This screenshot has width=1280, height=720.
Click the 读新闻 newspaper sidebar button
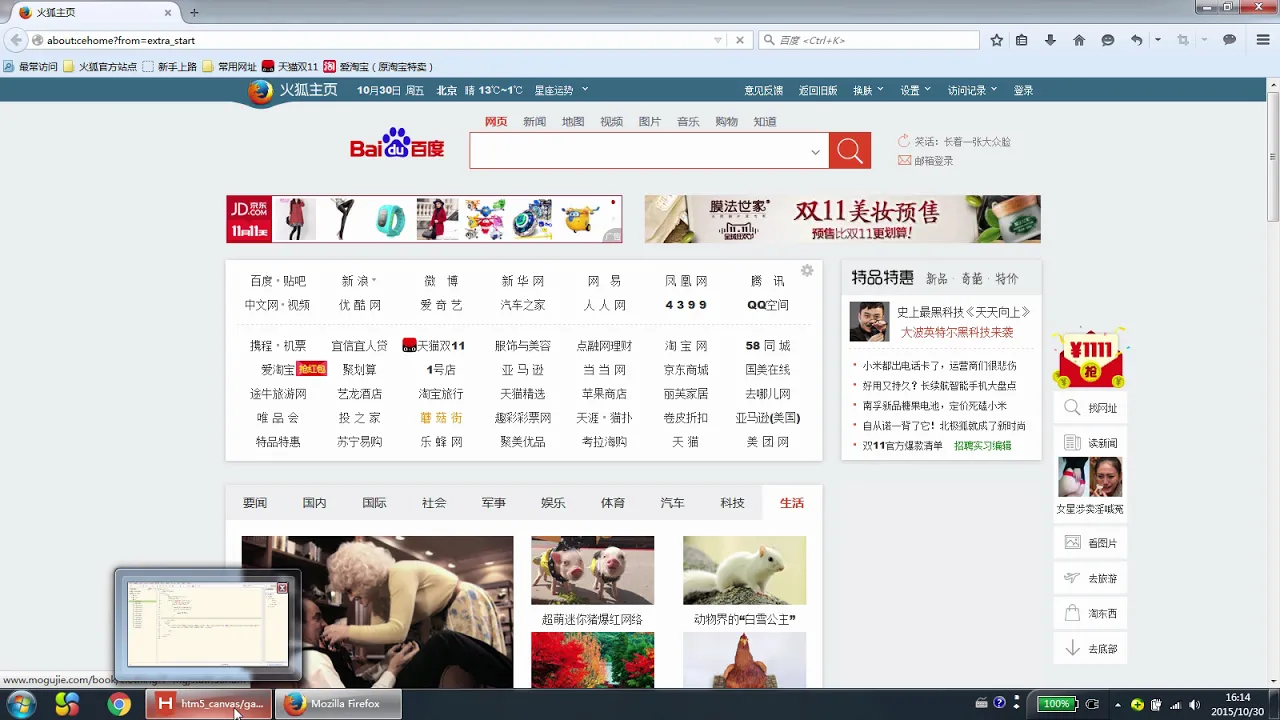(x=1090, y=442)
